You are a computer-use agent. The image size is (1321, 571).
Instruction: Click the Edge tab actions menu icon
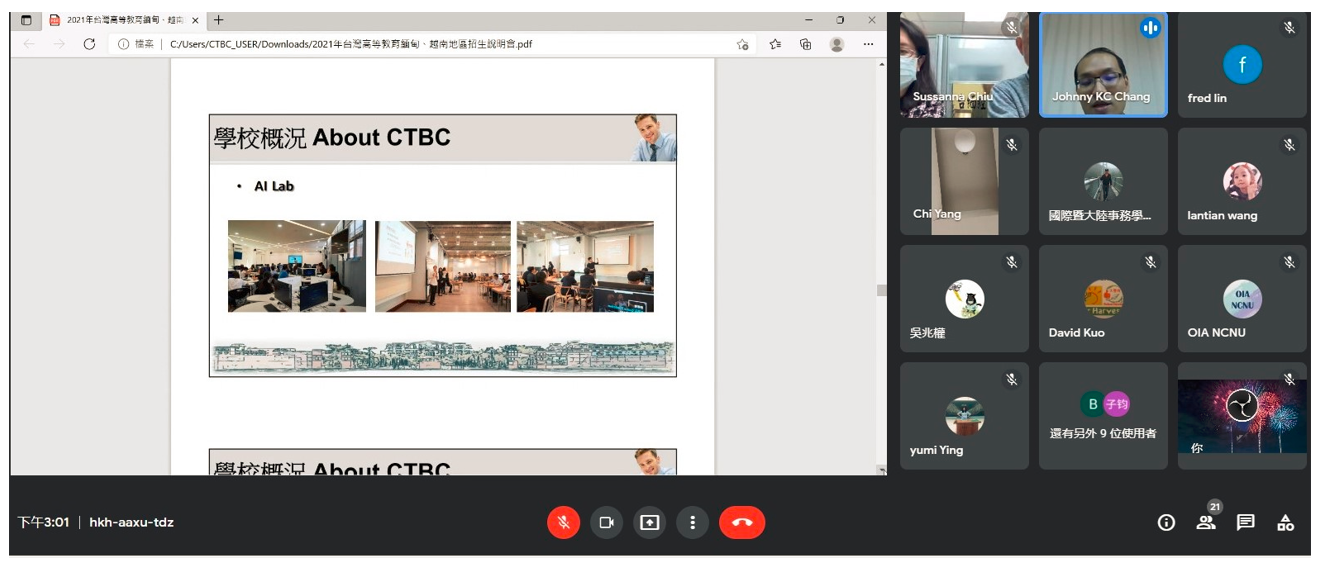pyautogui.click(x=26, y=20)
